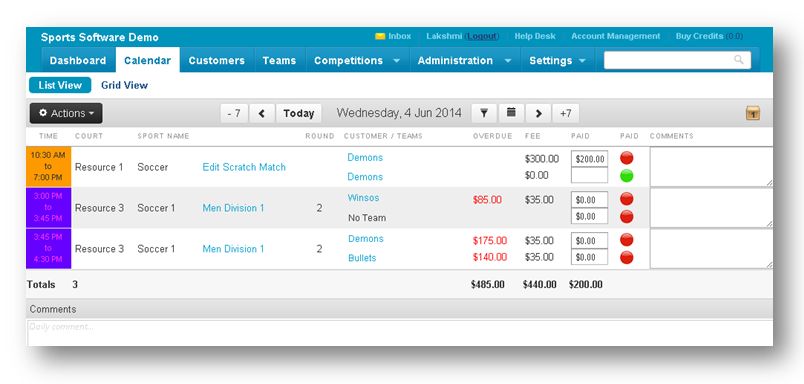Viewport: 804px width, 384px height.
Task: Toggle green paid status for second Demons
Action: pos(627,176)
